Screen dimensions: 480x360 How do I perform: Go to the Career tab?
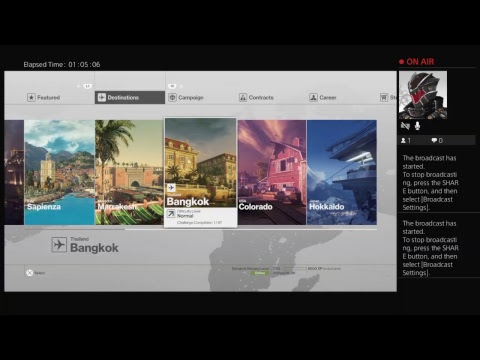pos(323,97)
